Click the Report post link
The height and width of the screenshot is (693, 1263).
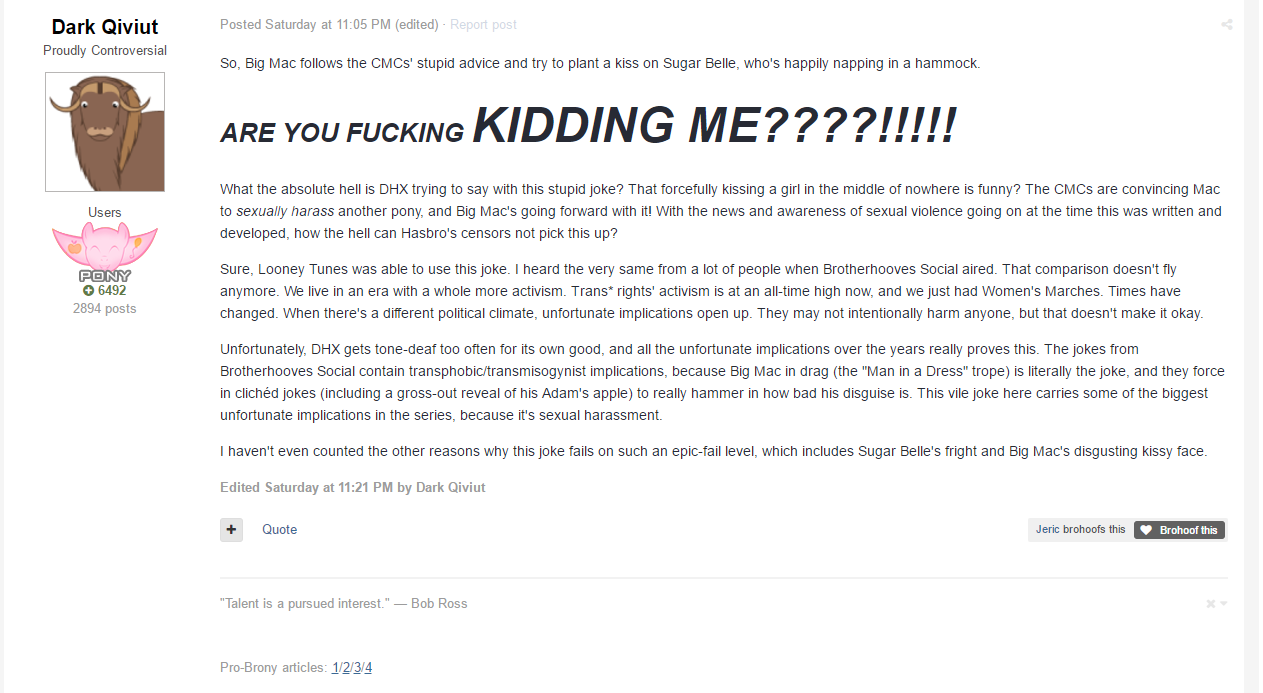tap(484, 24)
